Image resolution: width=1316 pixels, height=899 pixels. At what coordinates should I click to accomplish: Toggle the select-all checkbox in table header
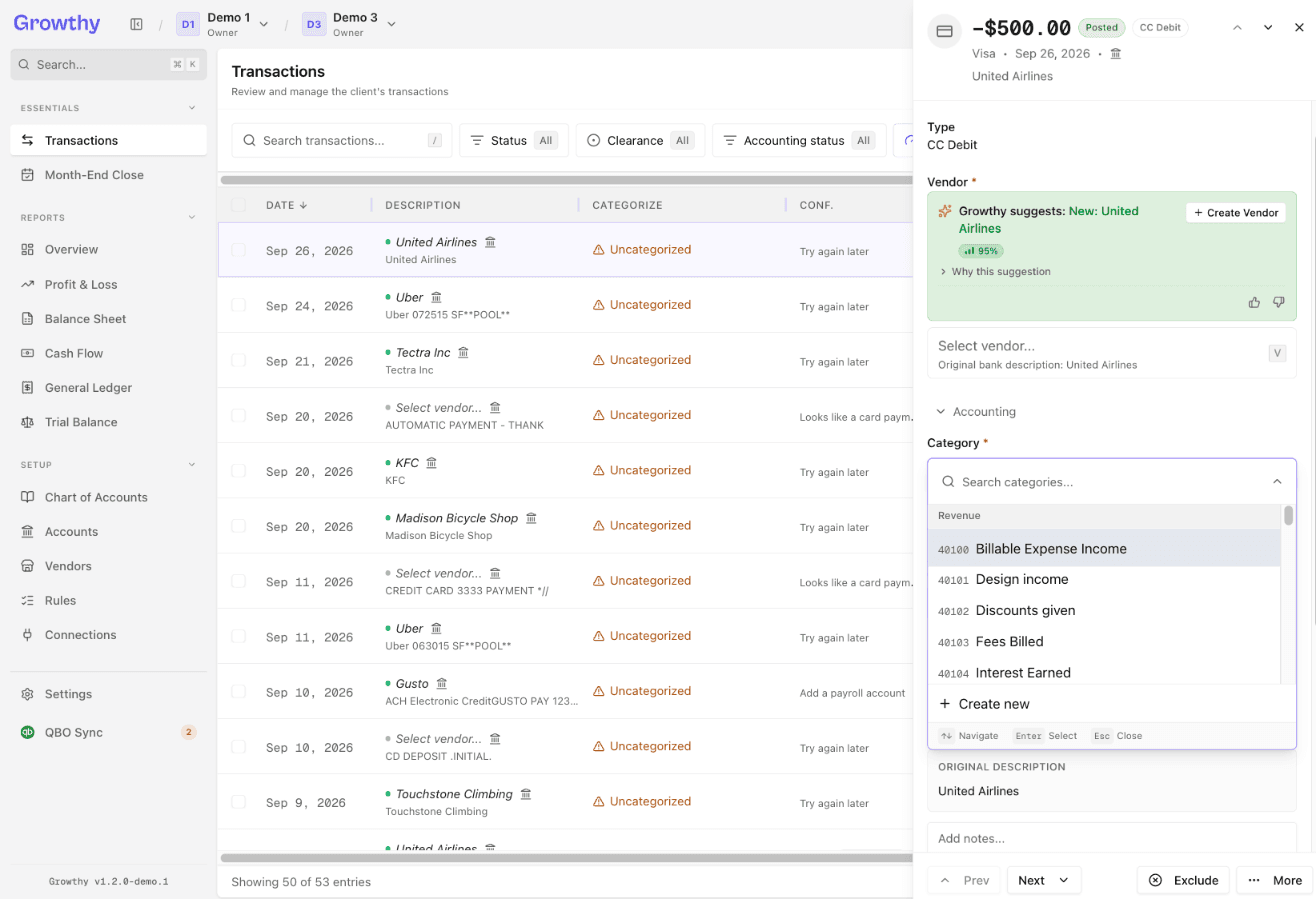pyautogui.click(x=238, y=205)
